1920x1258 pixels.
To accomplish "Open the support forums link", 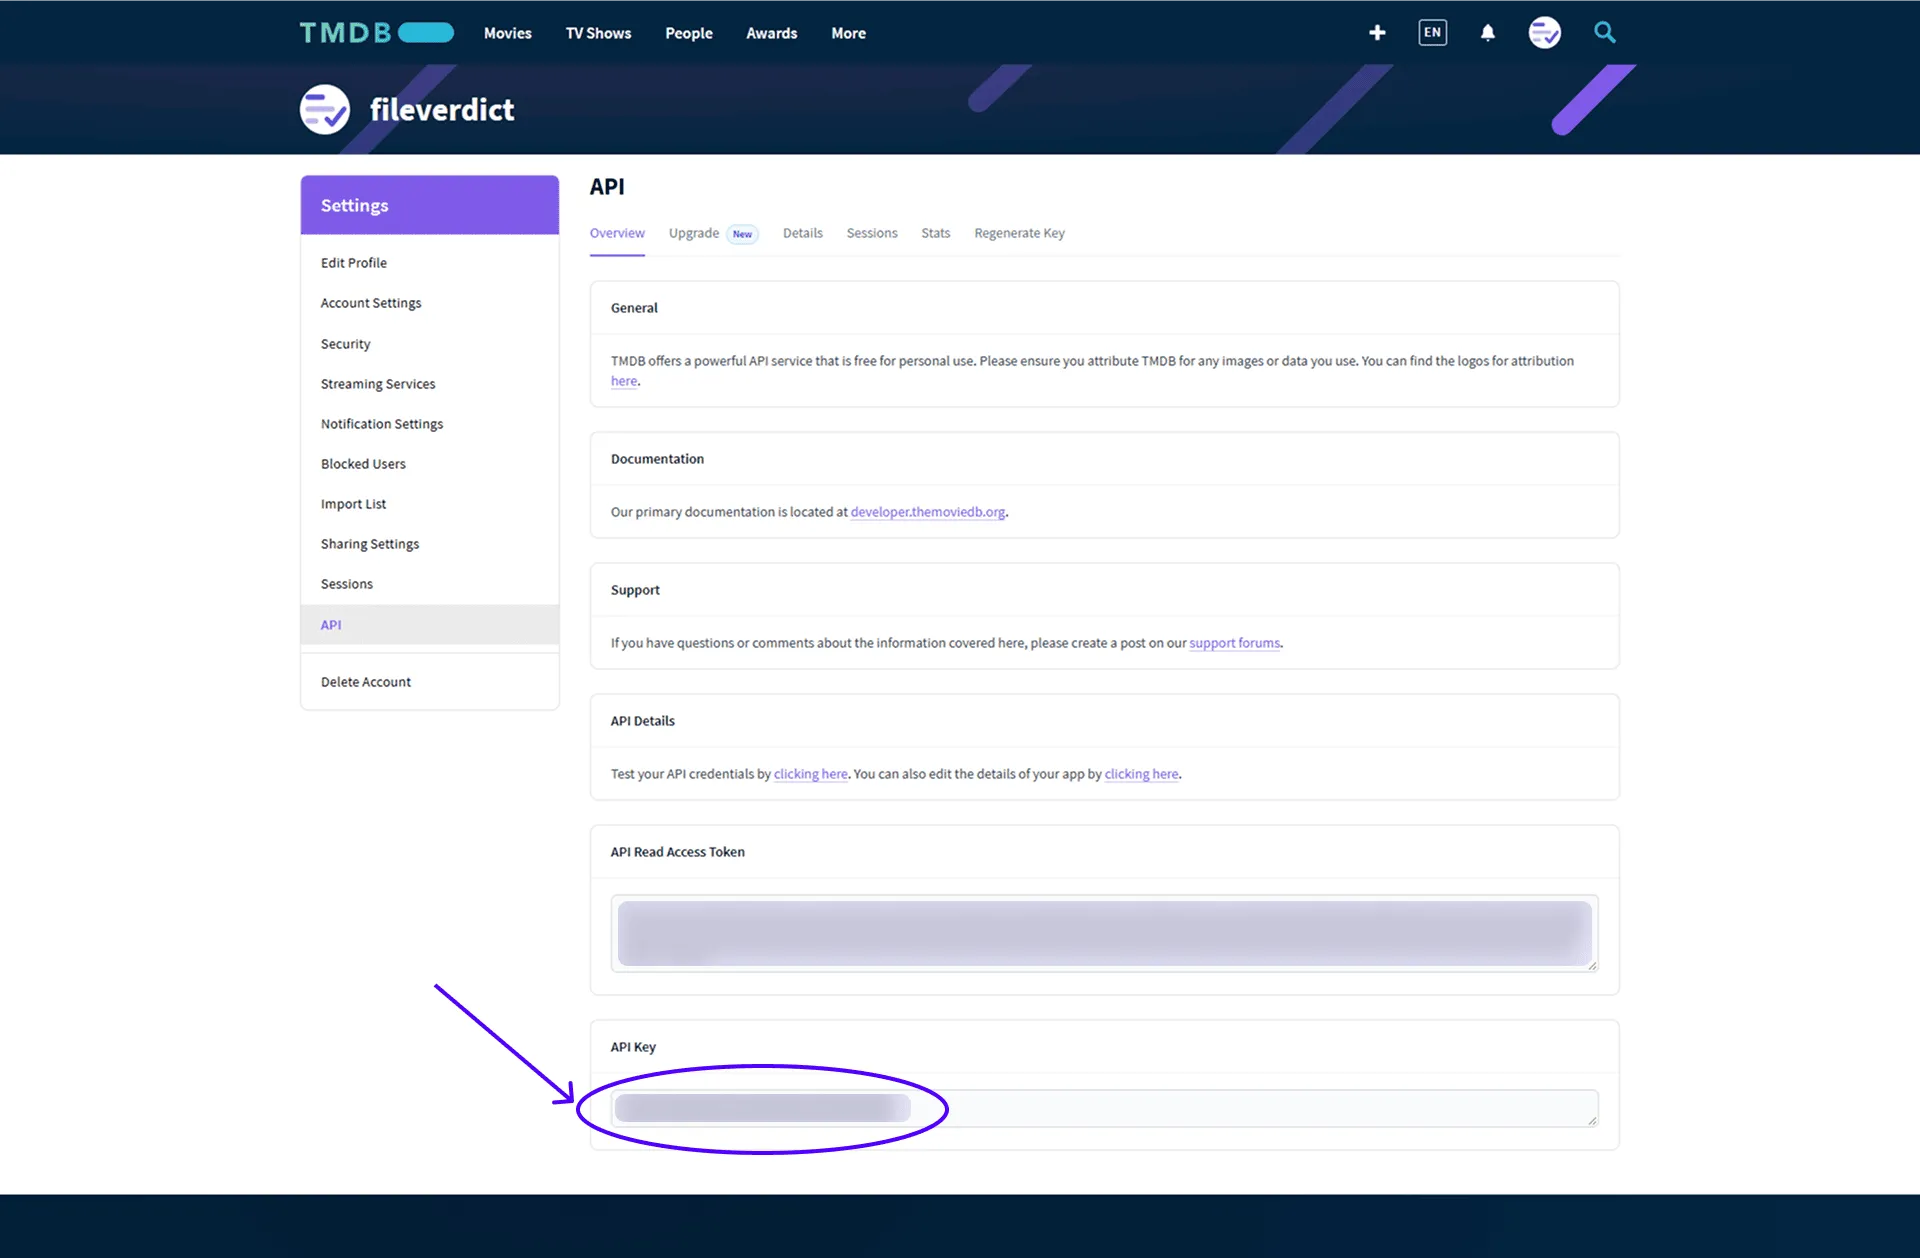I will click(1234, 643).
